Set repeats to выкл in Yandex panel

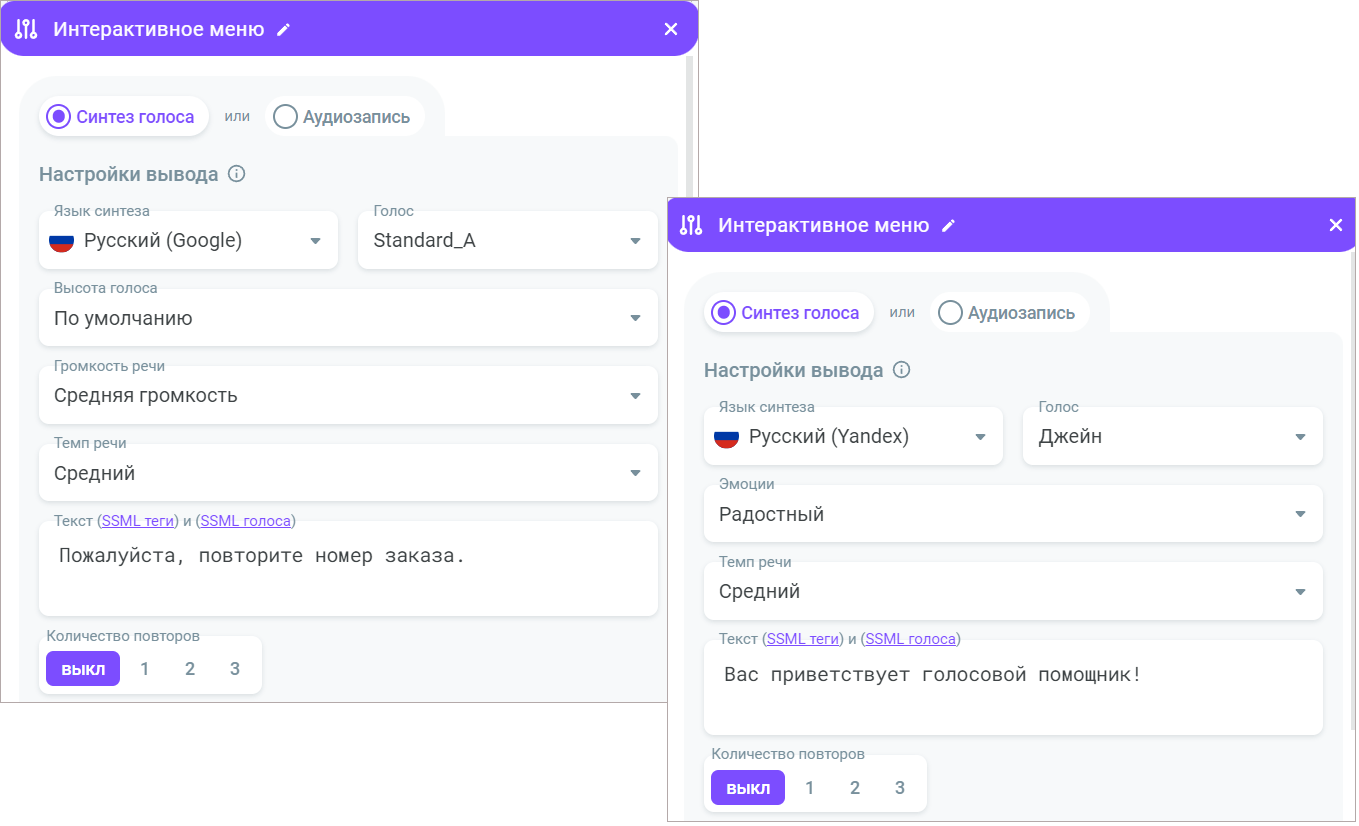[748, 788]
